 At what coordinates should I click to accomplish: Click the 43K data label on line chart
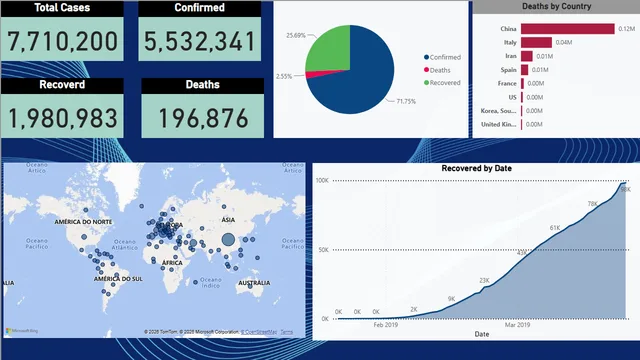click(522, 253)
